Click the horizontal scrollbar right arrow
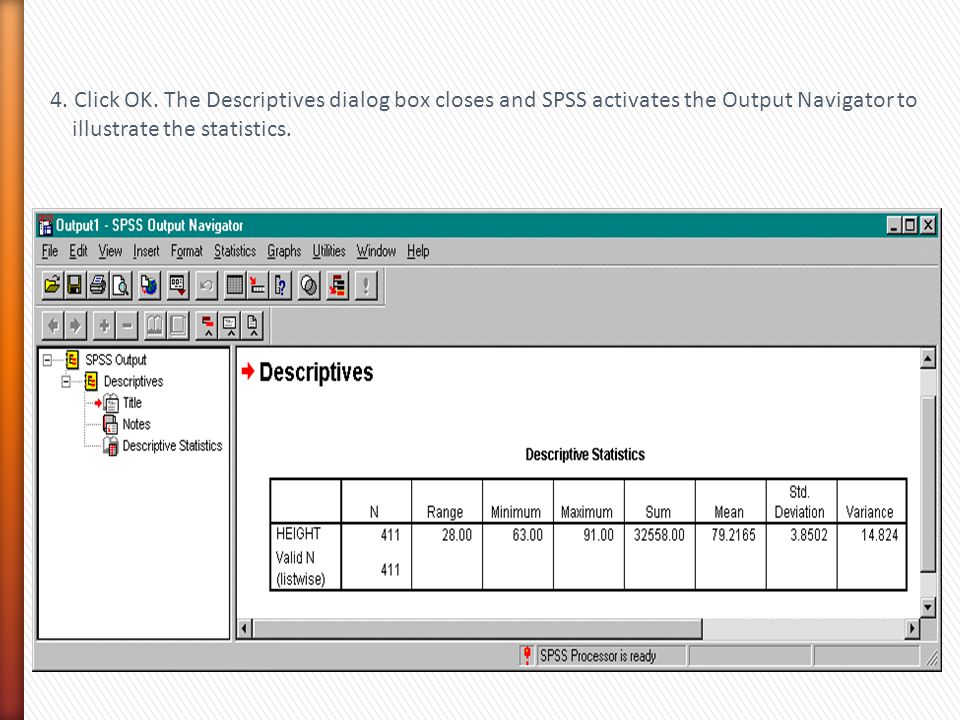Image resolution: width=960 pixels, height=720 pixels. (912, 628)
